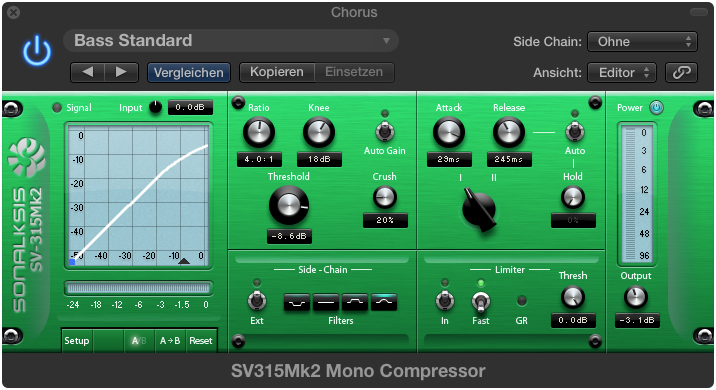The image size is (716, 390).
Task: Open the Side Chain Ohne dropdown
Action: (642, 42)
